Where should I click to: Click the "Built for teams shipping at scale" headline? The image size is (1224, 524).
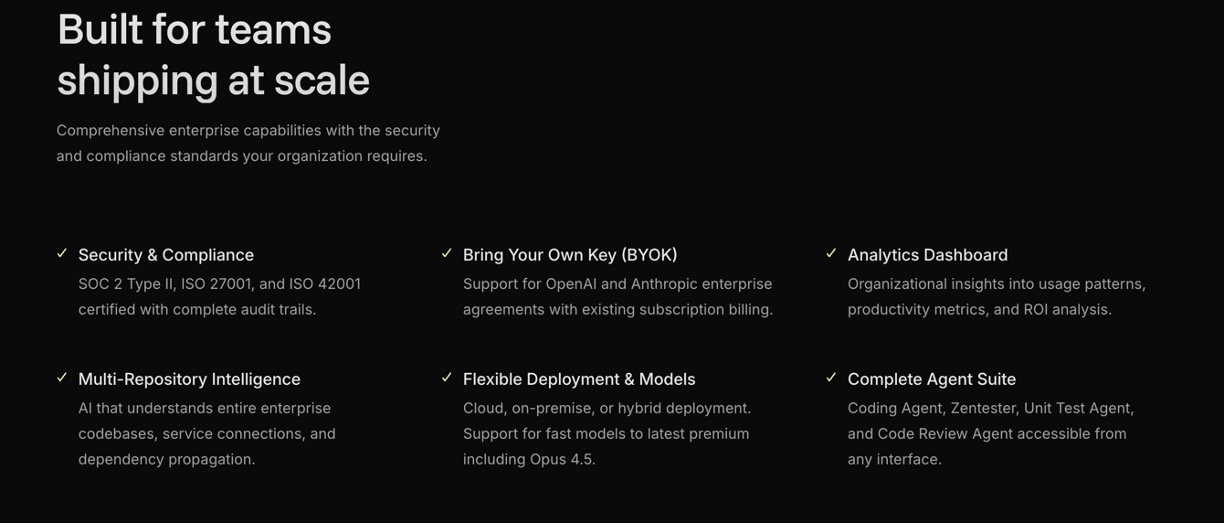pos(213,55)
